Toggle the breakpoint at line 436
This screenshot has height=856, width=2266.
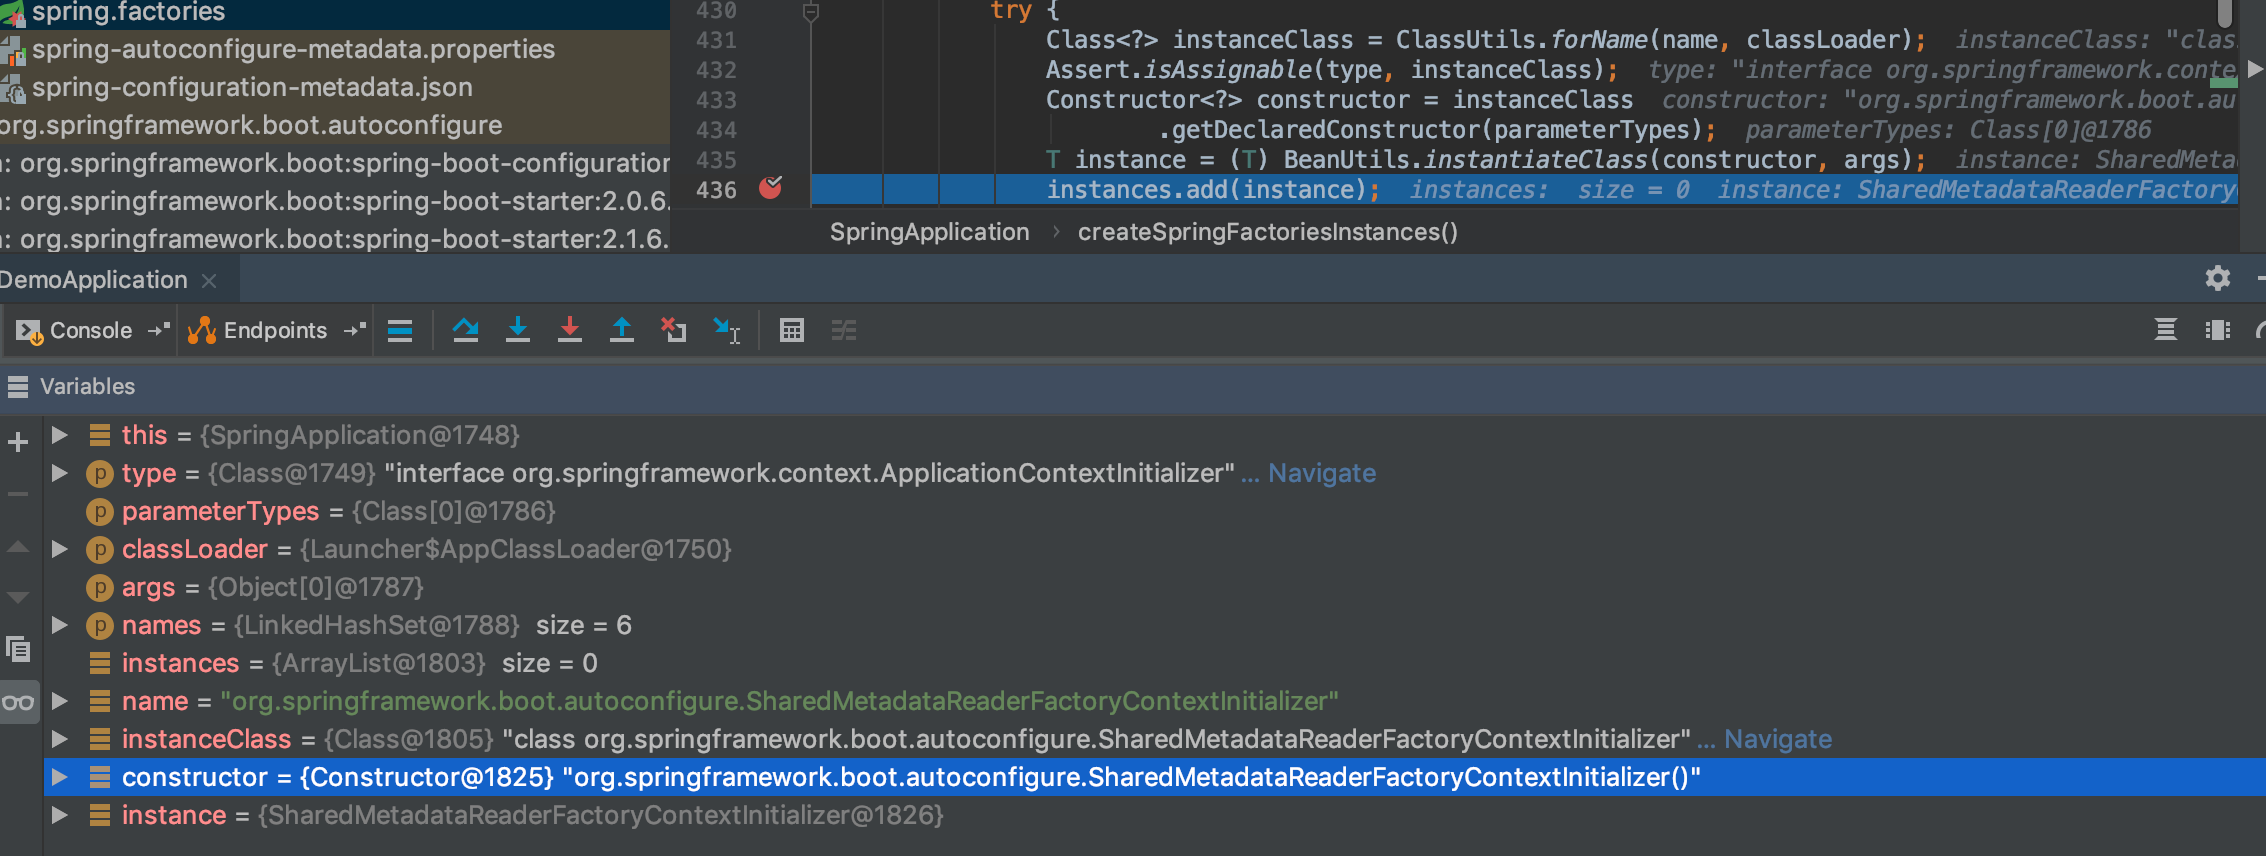770,188
